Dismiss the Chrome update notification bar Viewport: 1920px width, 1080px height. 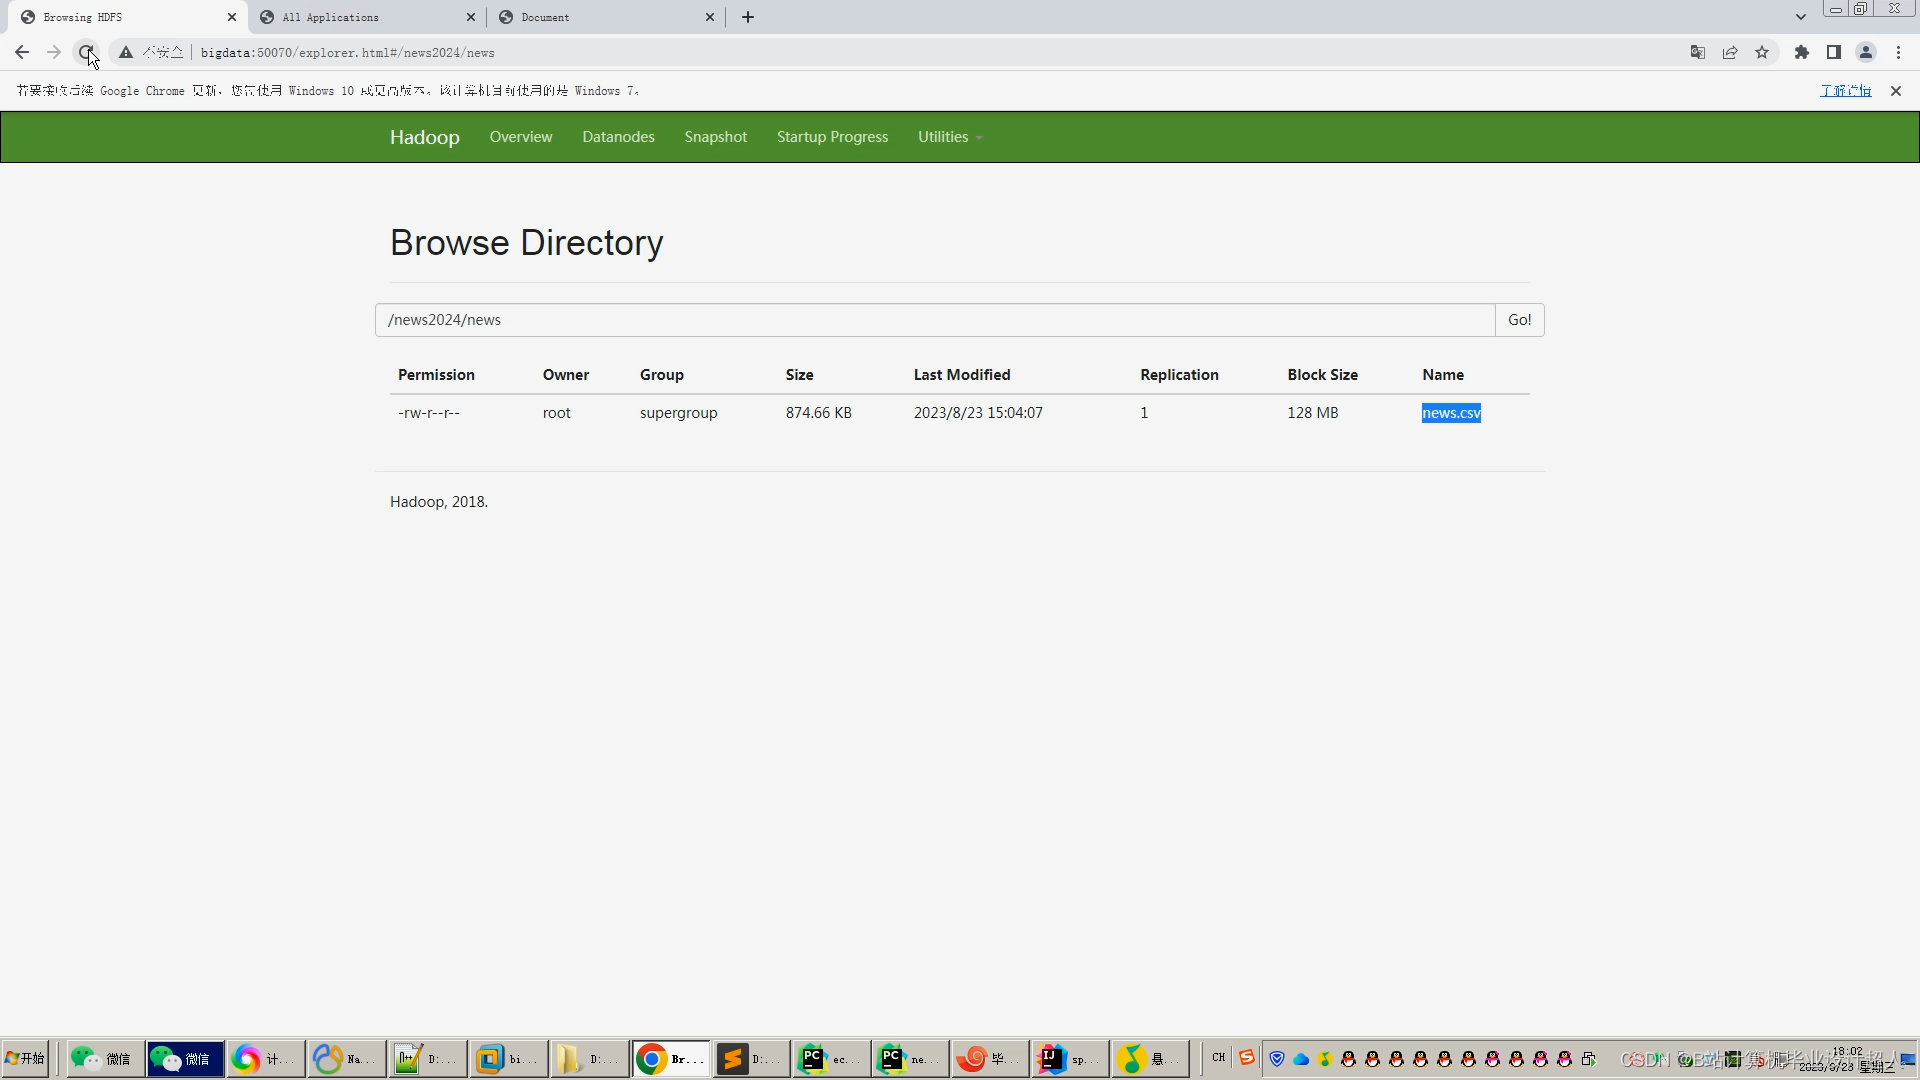pos(1895,91)
